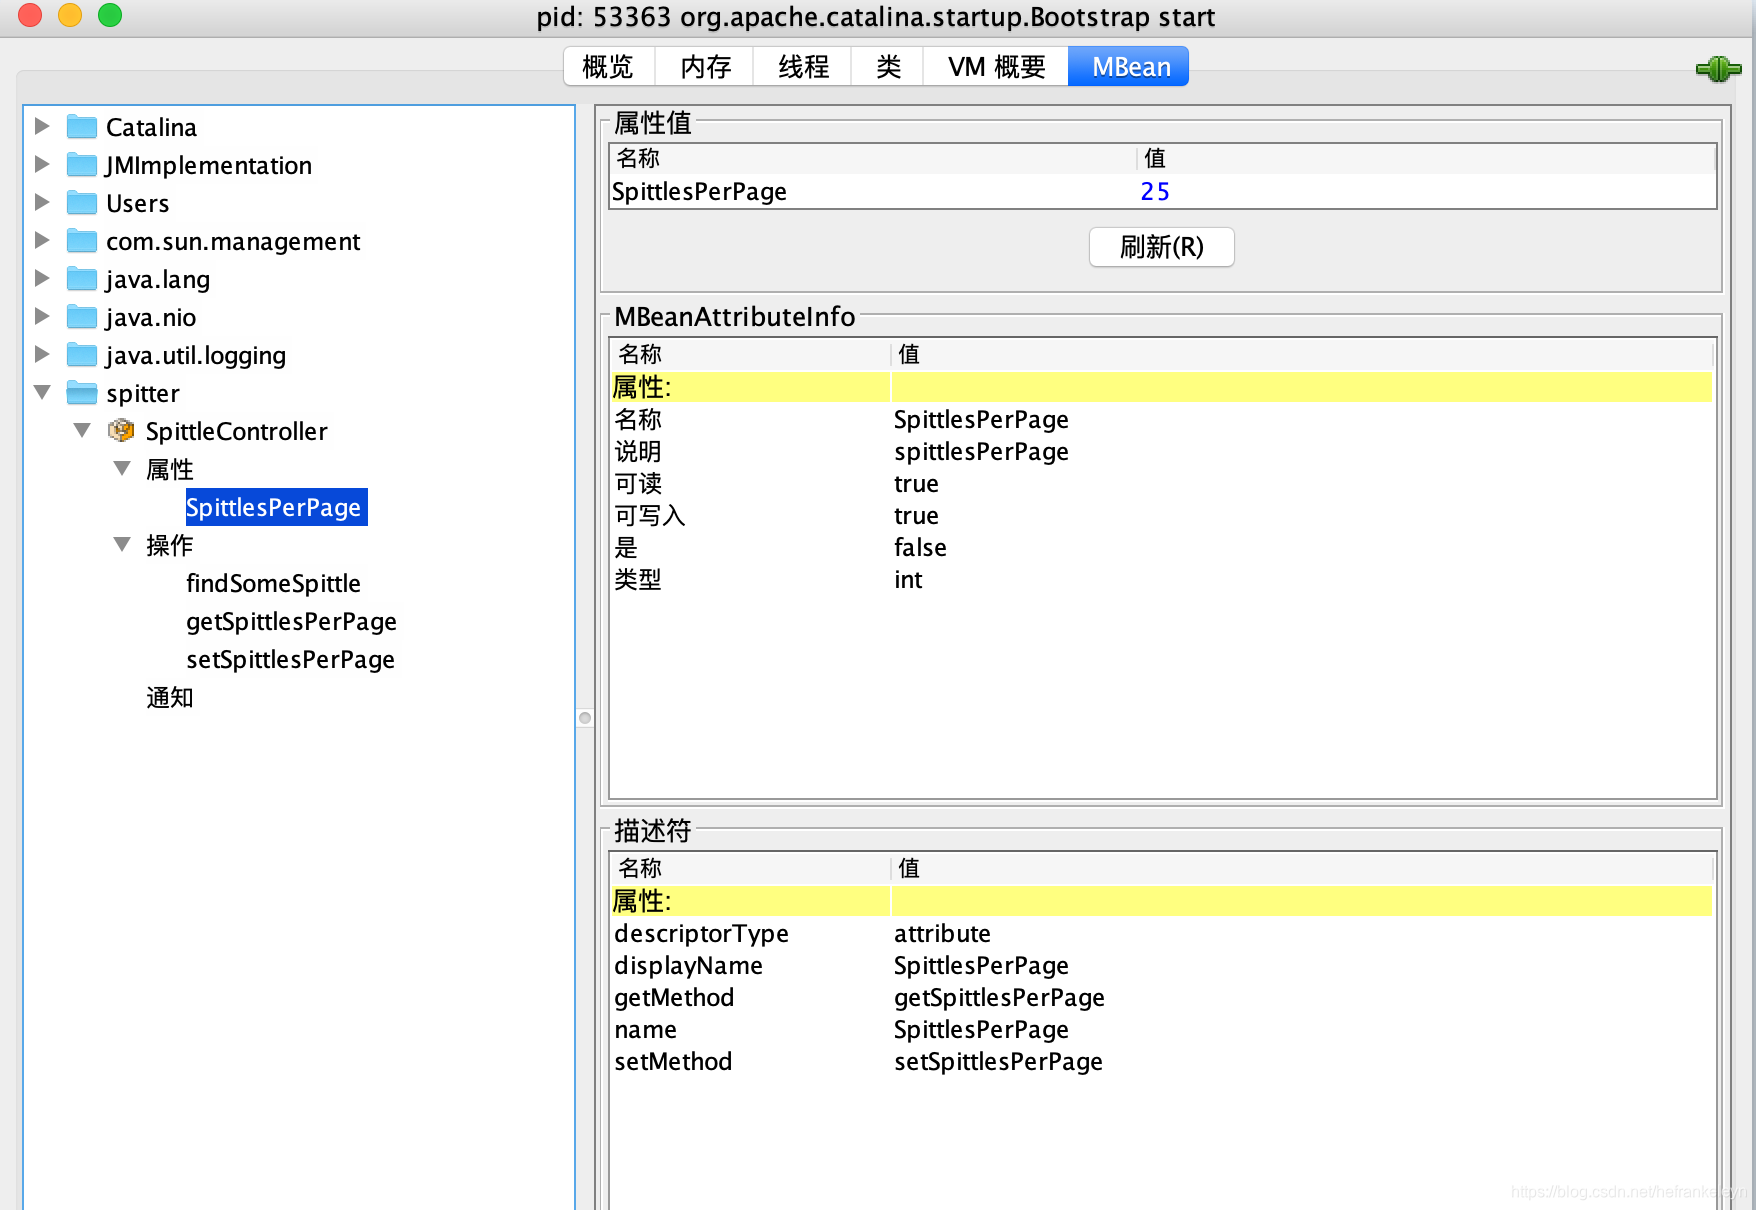This screenshot has width=1756, height=1210.
Task: Click 值 column header in 属性值 table
Action: pos(1426,158)
